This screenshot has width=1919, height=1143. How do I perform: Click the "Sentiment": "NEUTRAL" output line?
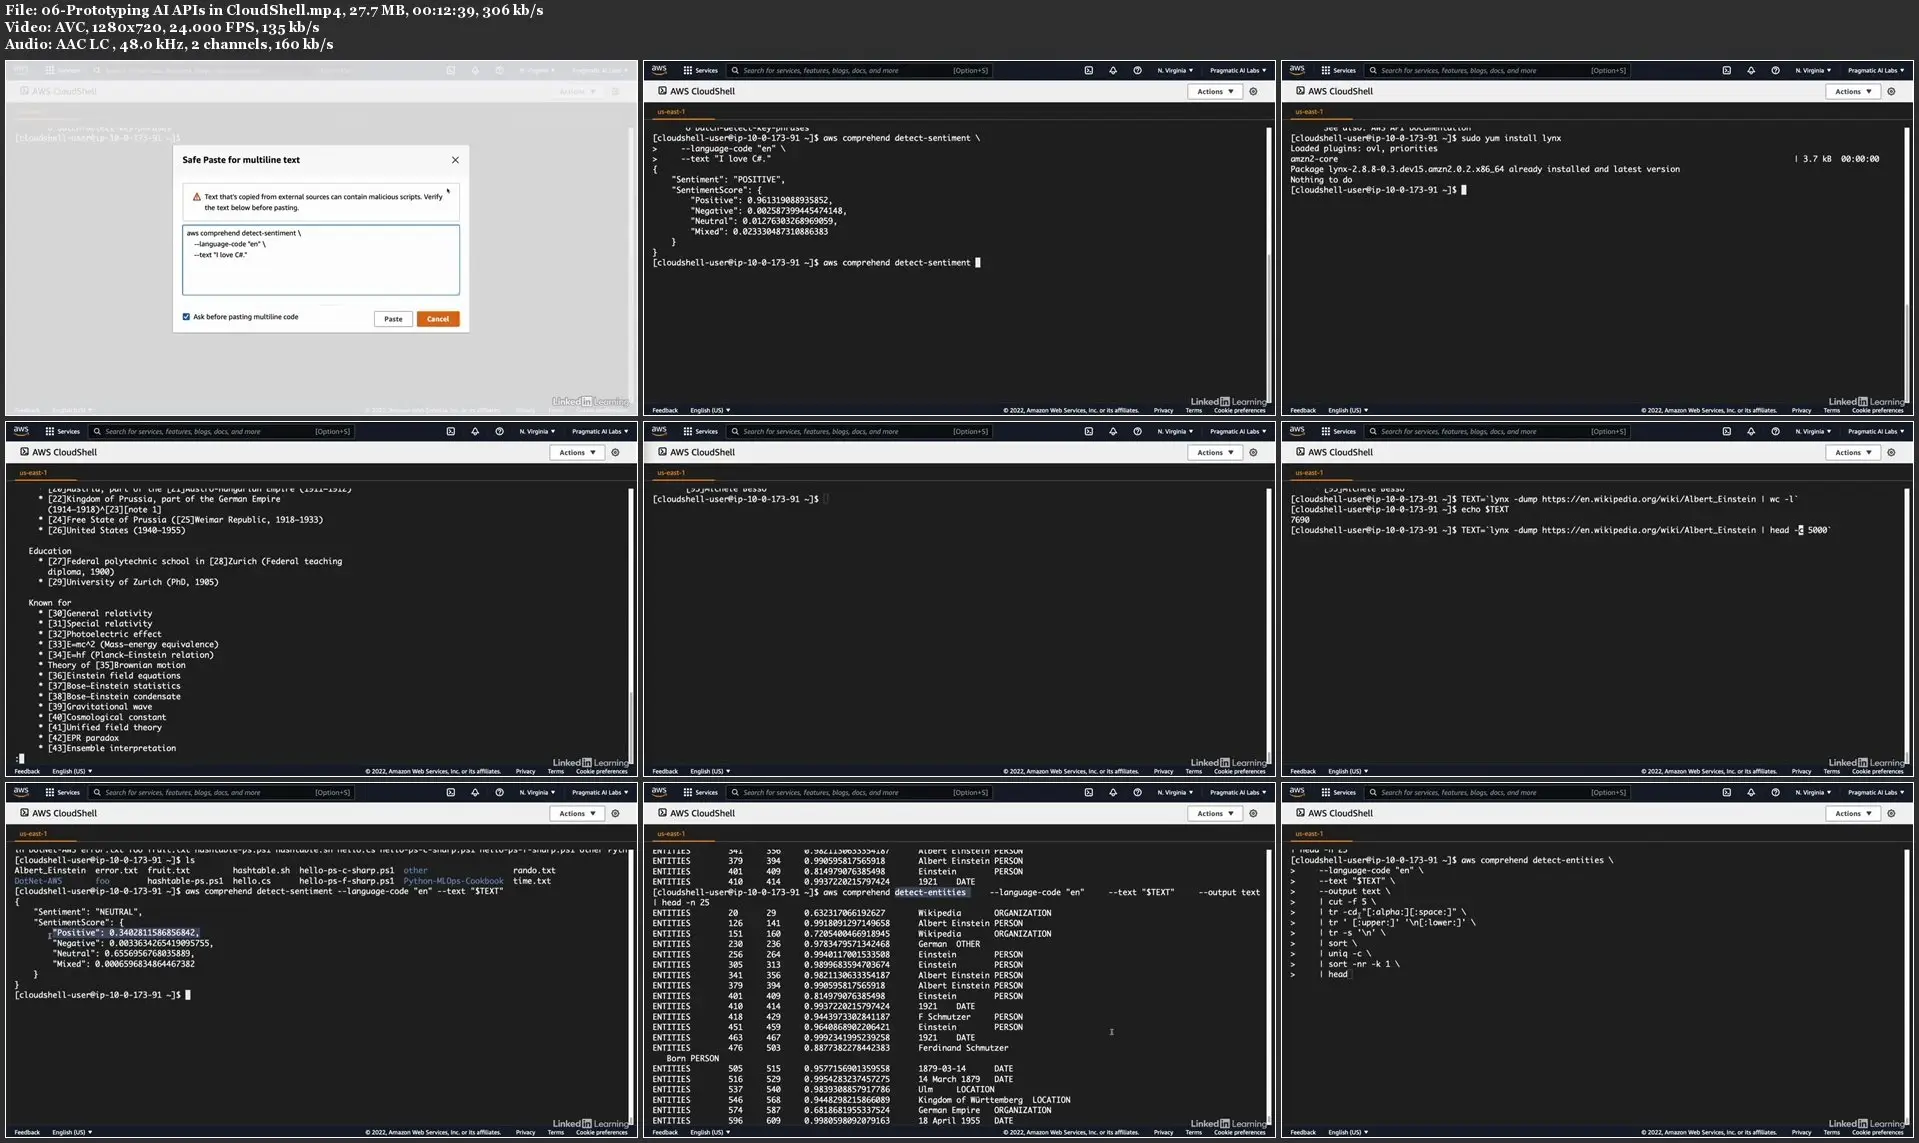88,912
